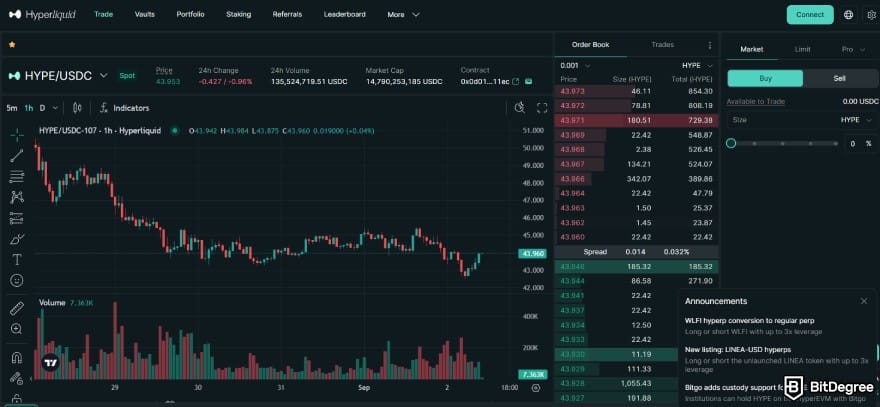Close the Announcements panel

coord(864,301)
